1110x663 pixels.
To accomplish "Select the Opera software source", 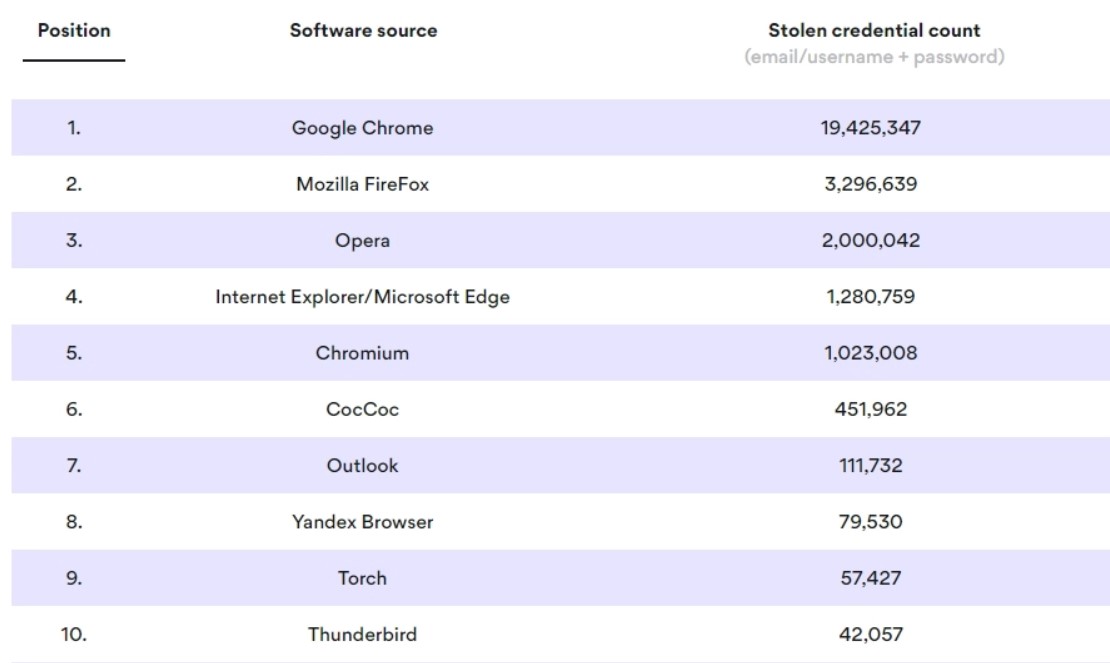I will (x=362, y=241).
